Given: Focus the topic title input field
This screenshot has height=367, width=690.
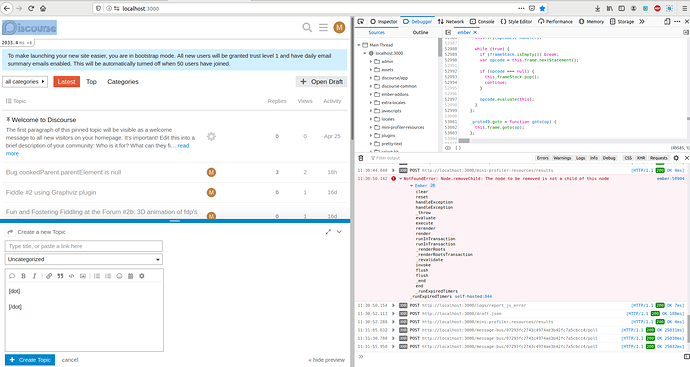Looking at the screenshot, I should (84, 246).
